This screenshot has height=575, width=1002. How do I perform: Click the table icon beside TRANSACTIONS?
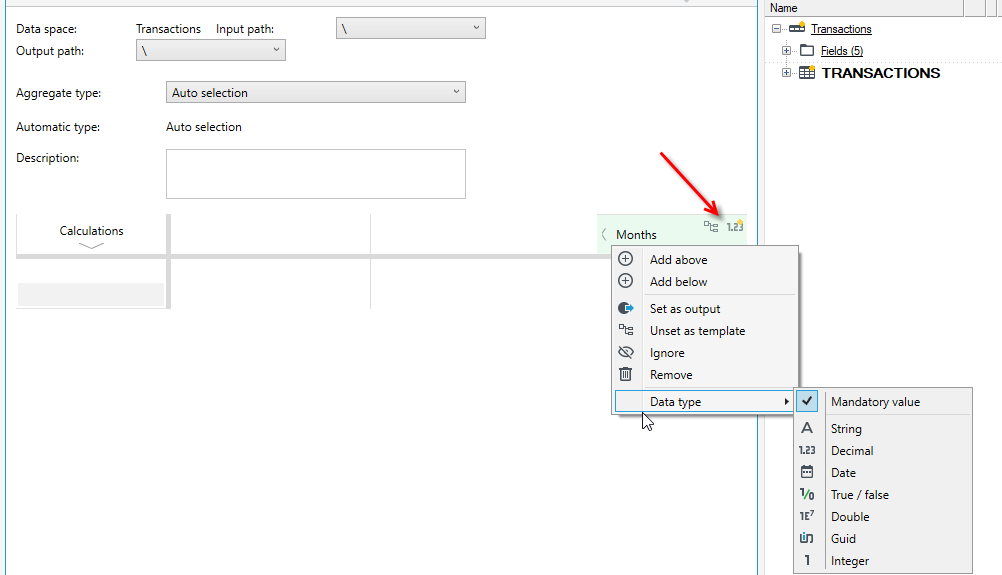point(807,72)
